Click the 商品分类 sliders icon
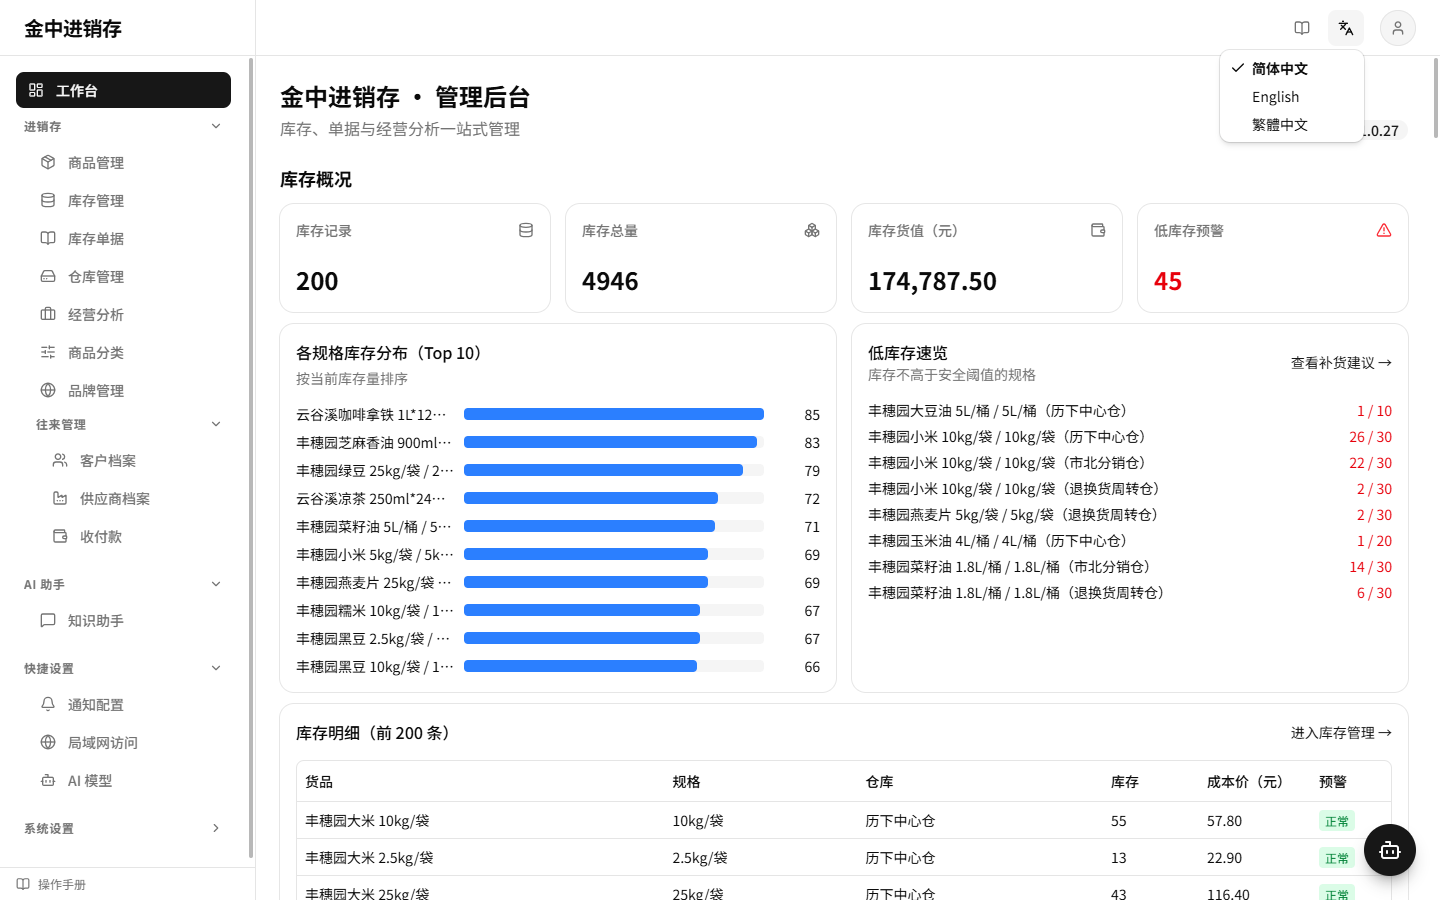Screen dimensions: 1440x900 pyautogui.click(x=48, y=352)
